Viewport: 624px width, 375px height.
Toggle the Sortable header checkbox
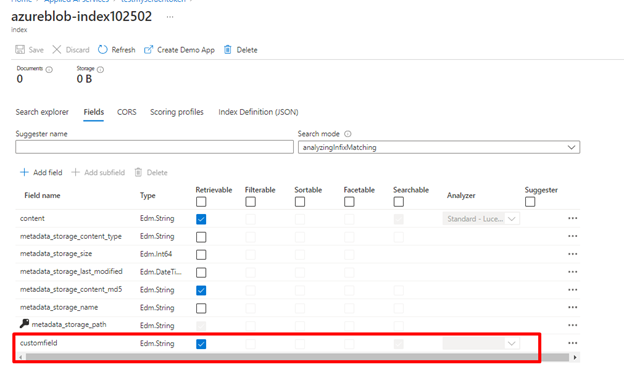point(300,202)
